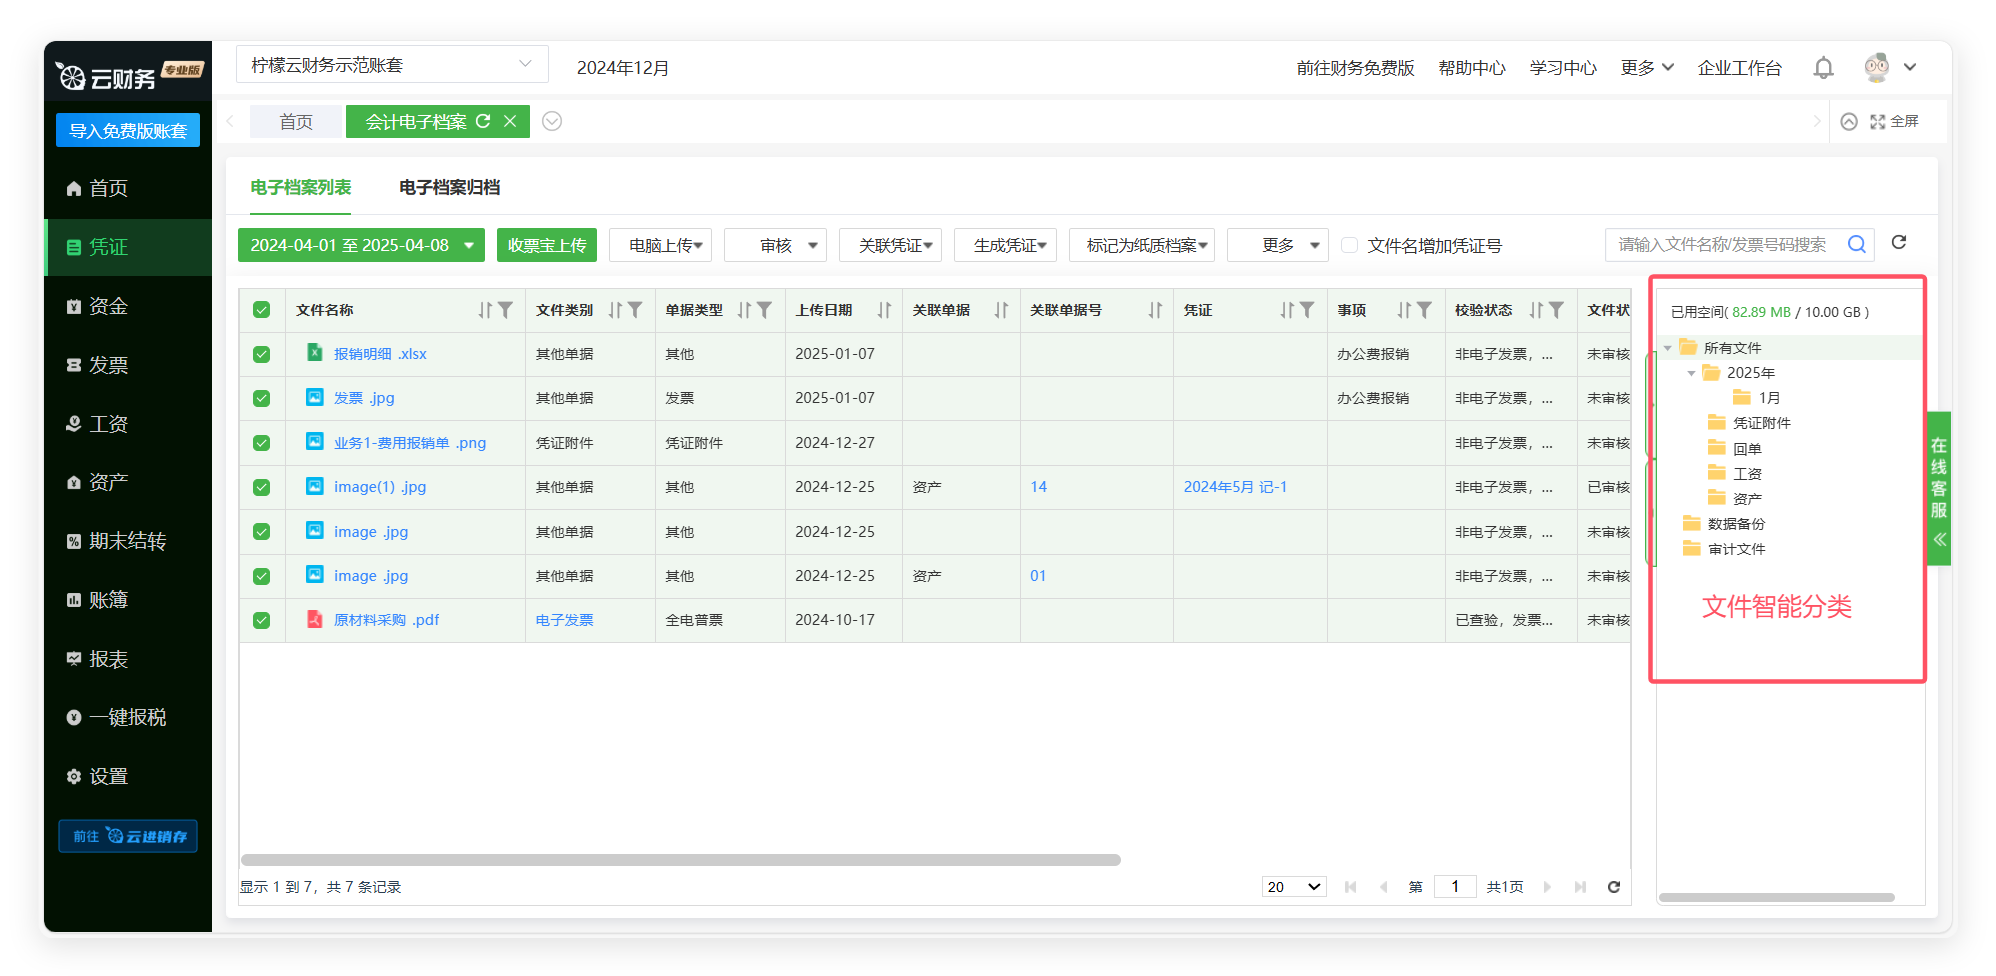The image size is (1996, 976).
Task: Click the 收票宝上传 button
Action: (x=547, y=245)
